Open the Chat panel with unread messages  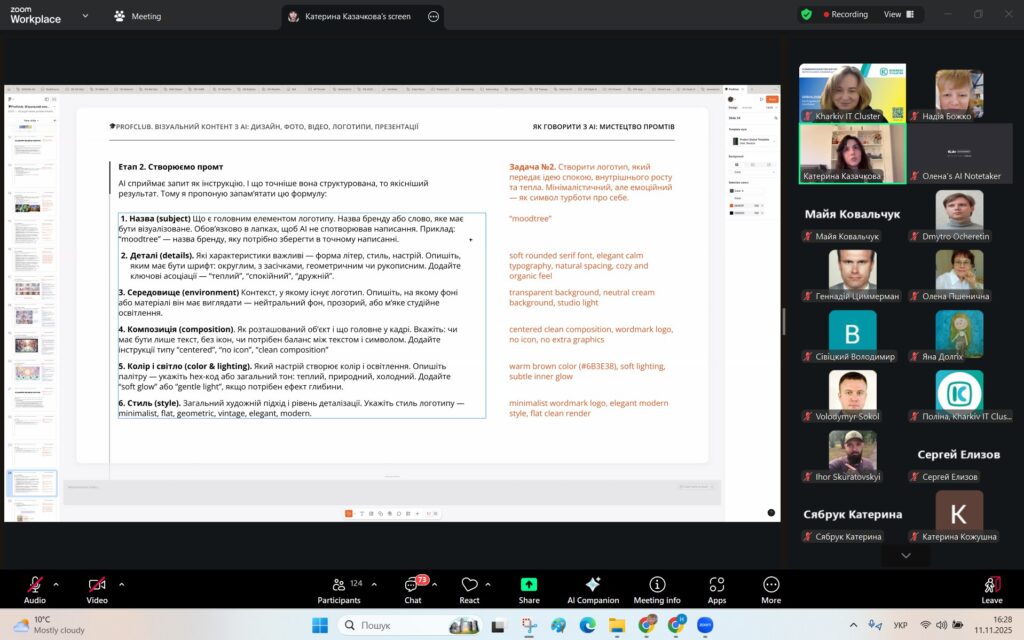[412, 585]
